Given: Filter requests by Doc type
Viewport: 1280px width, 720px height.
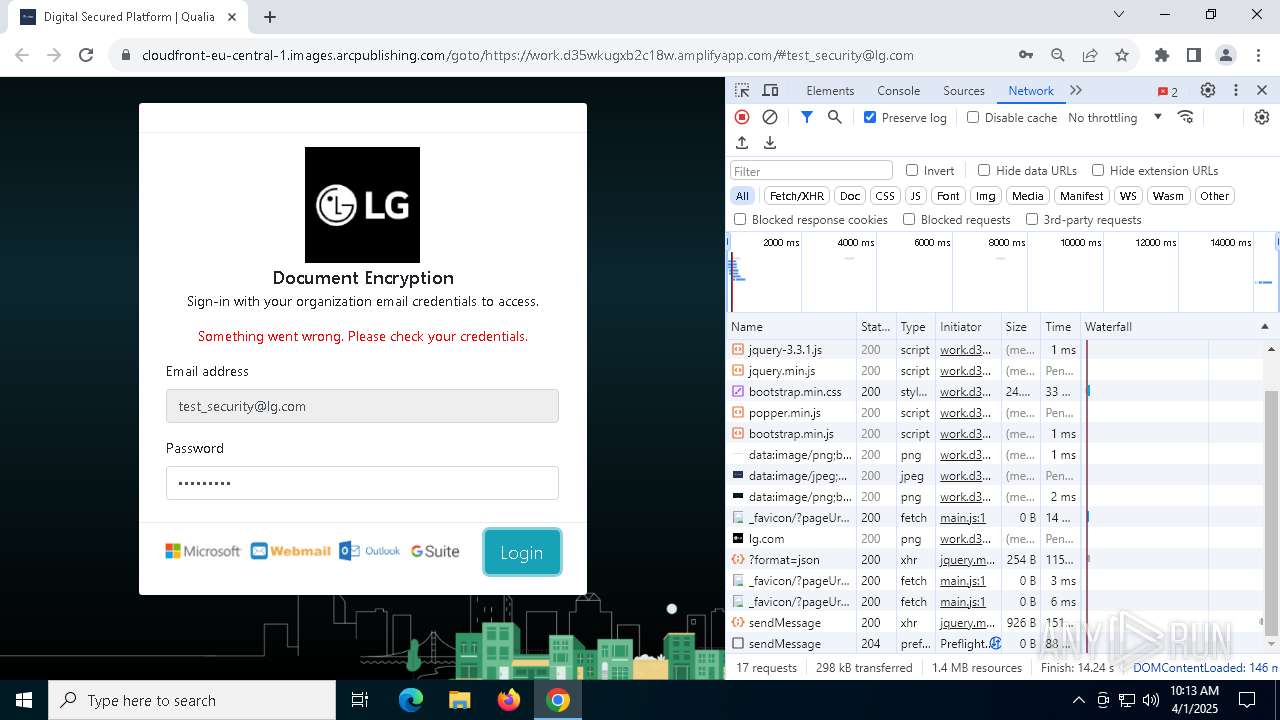Looking at the screenshot, I should click(x=850, y=196).
